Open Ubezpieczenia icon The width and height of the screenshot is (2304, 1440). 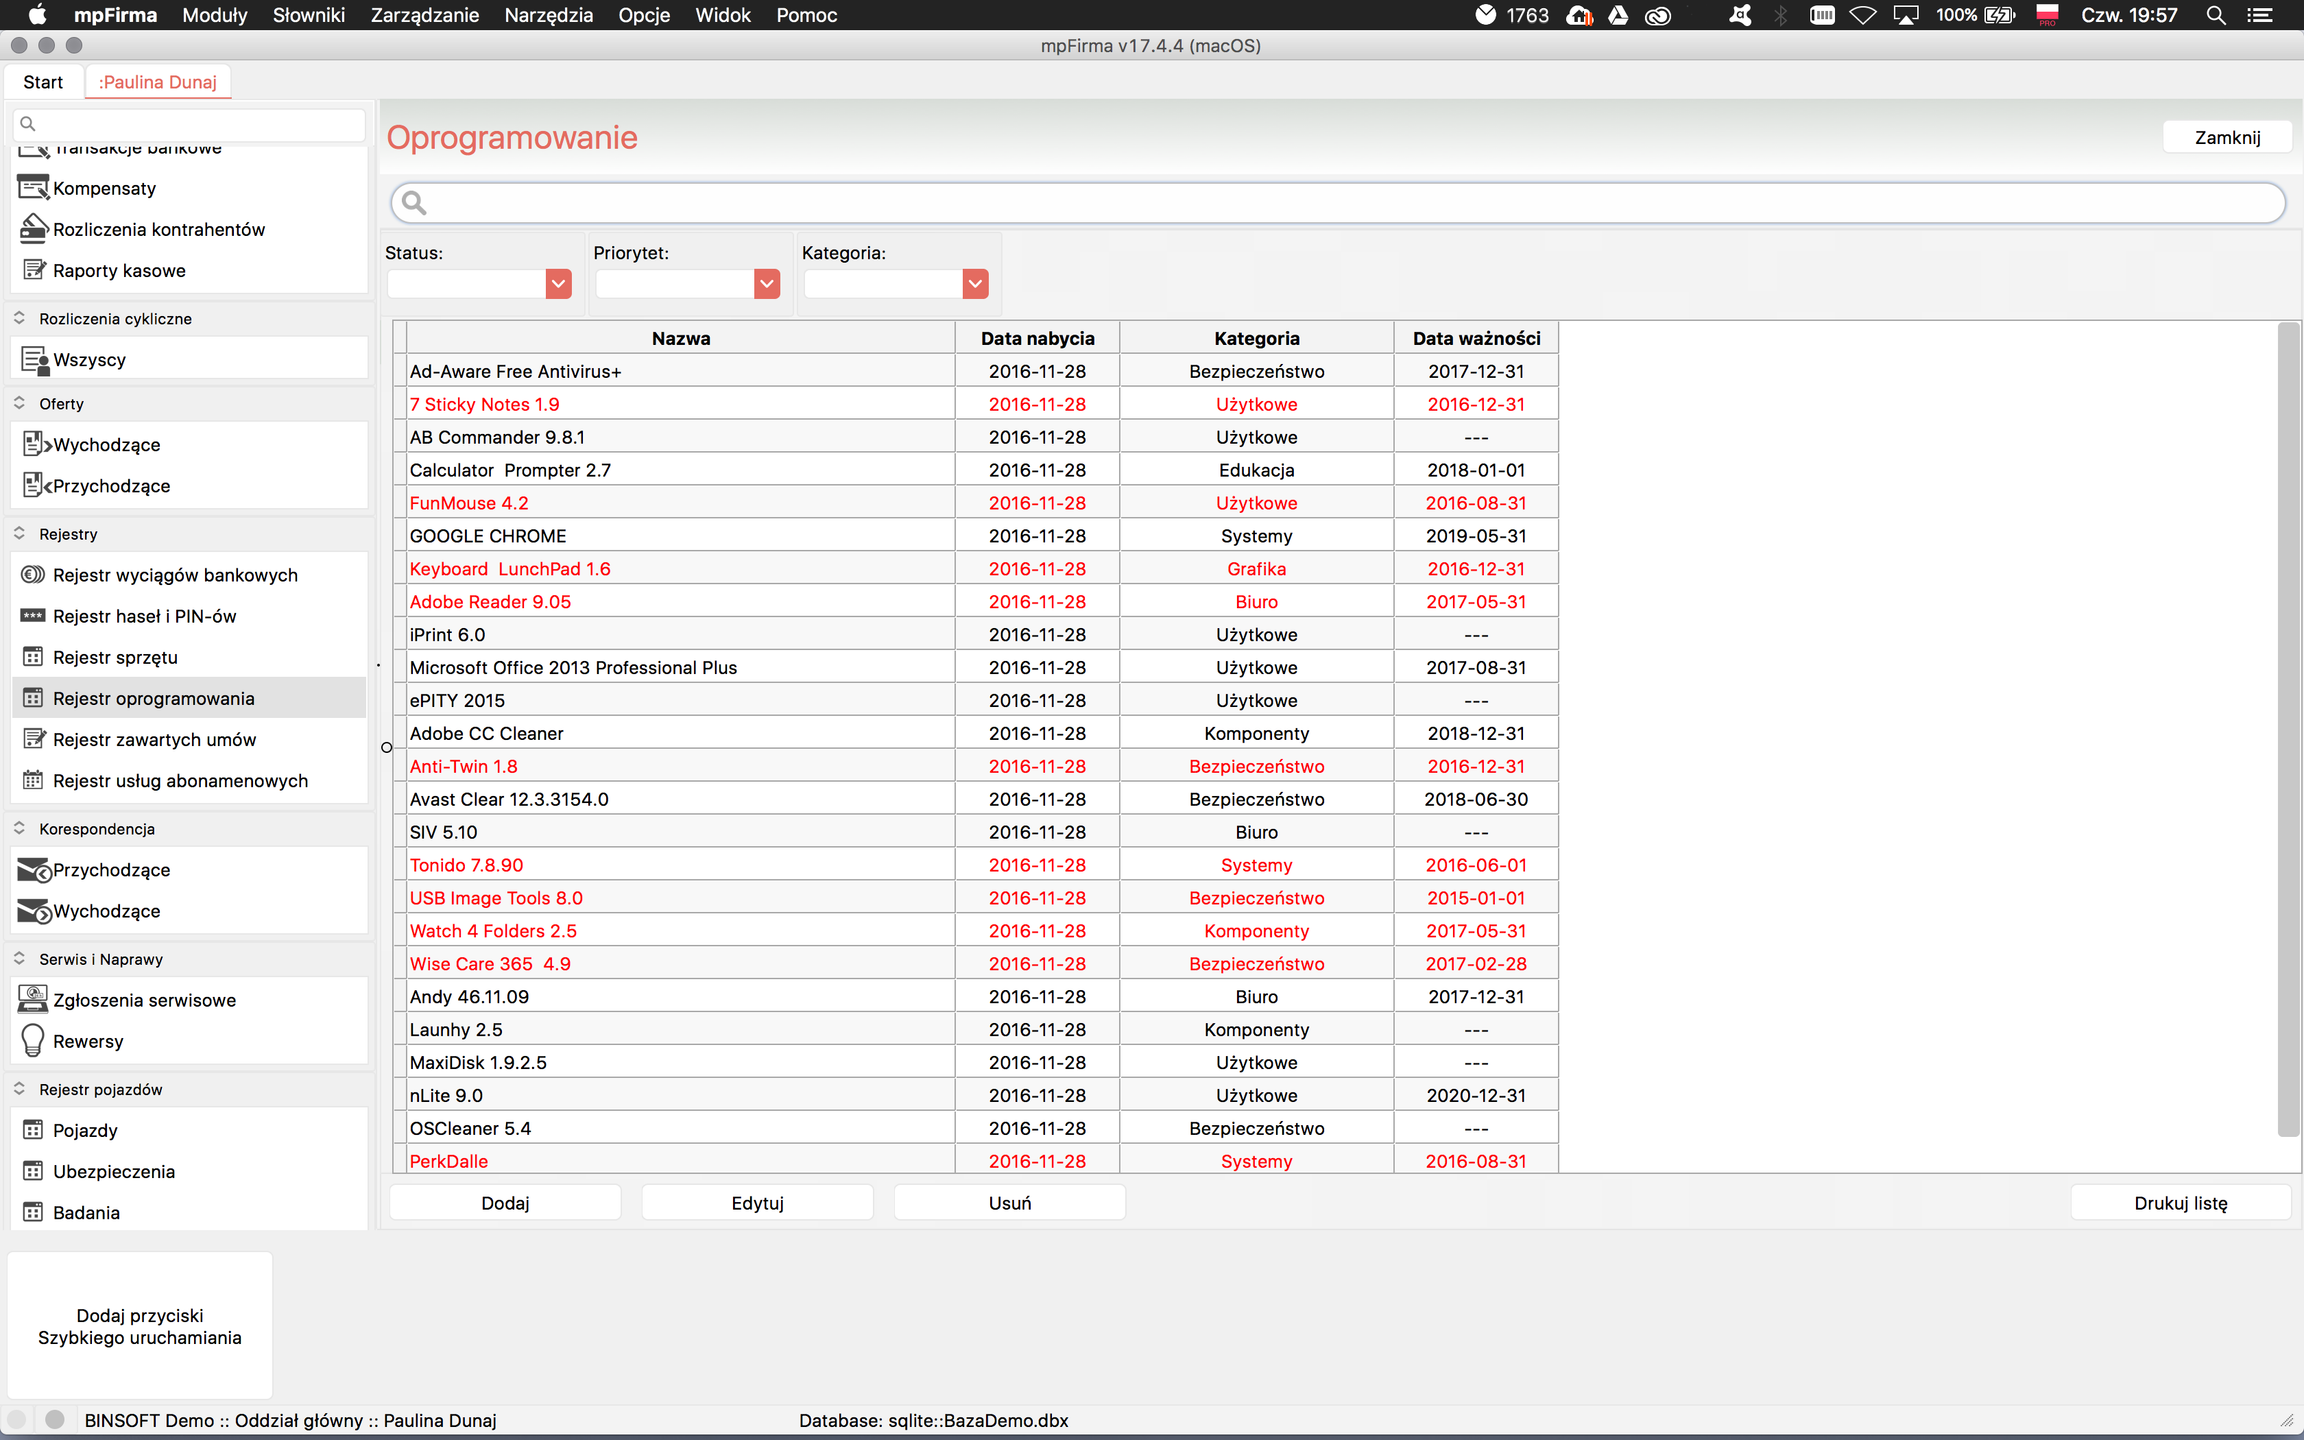33,1171
